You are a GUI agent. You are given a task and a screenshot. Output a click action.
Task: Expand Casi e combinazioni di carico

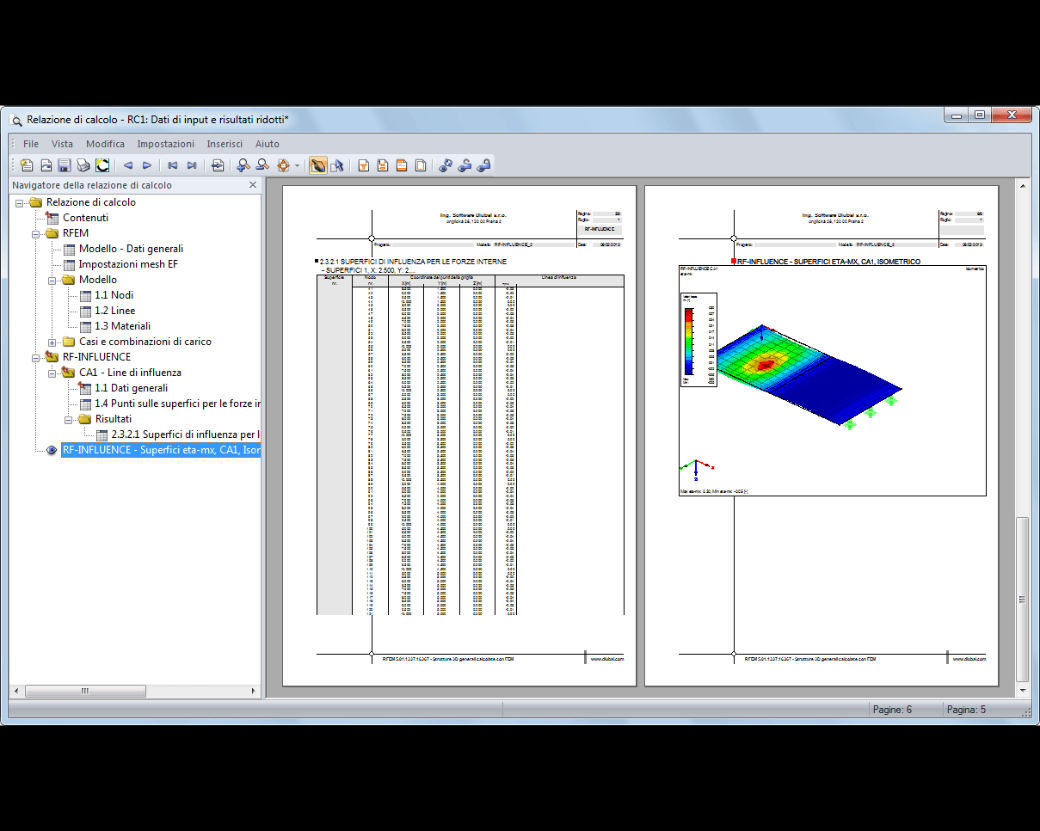(52, 342)
